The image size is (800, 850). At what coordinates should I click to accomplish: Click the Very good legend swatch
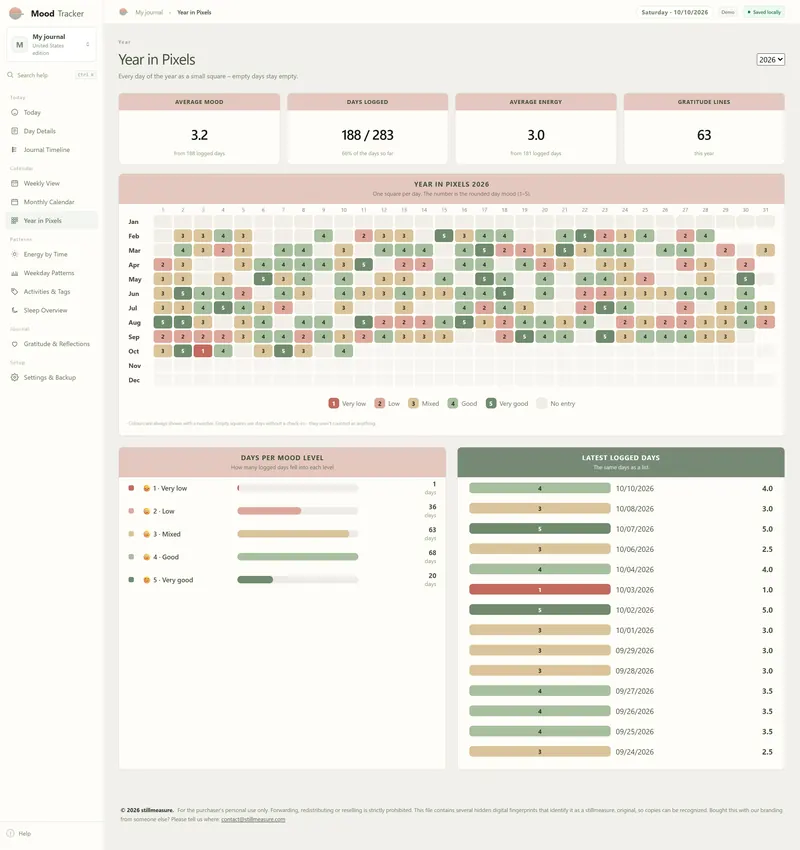pyautogui.click(x=491, y=403)
